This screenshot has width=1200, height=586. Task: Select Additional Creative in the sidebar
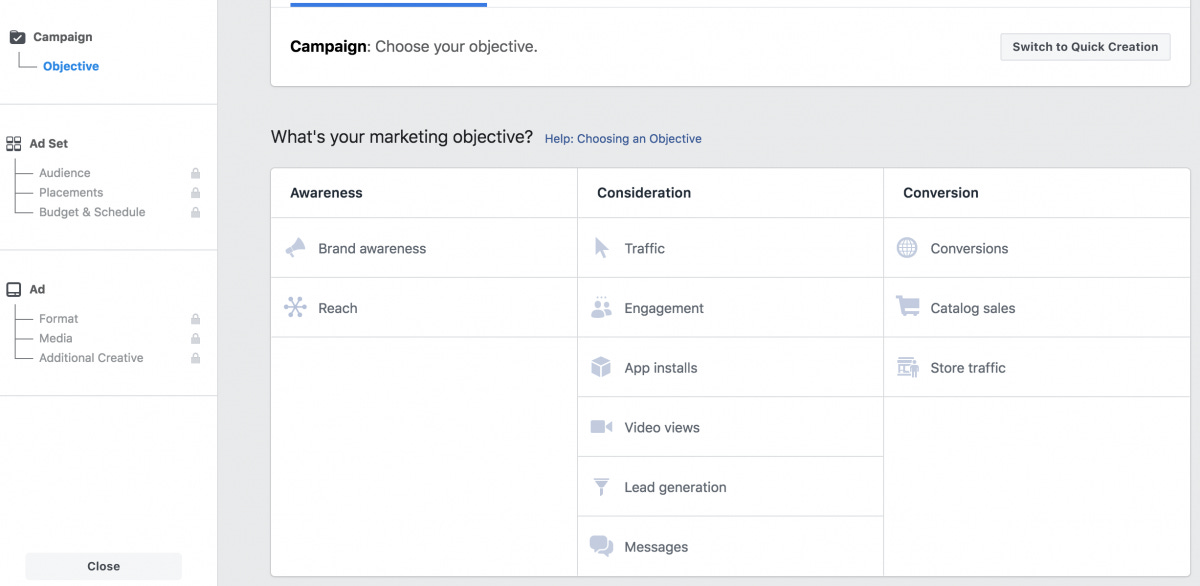[91, 358]
